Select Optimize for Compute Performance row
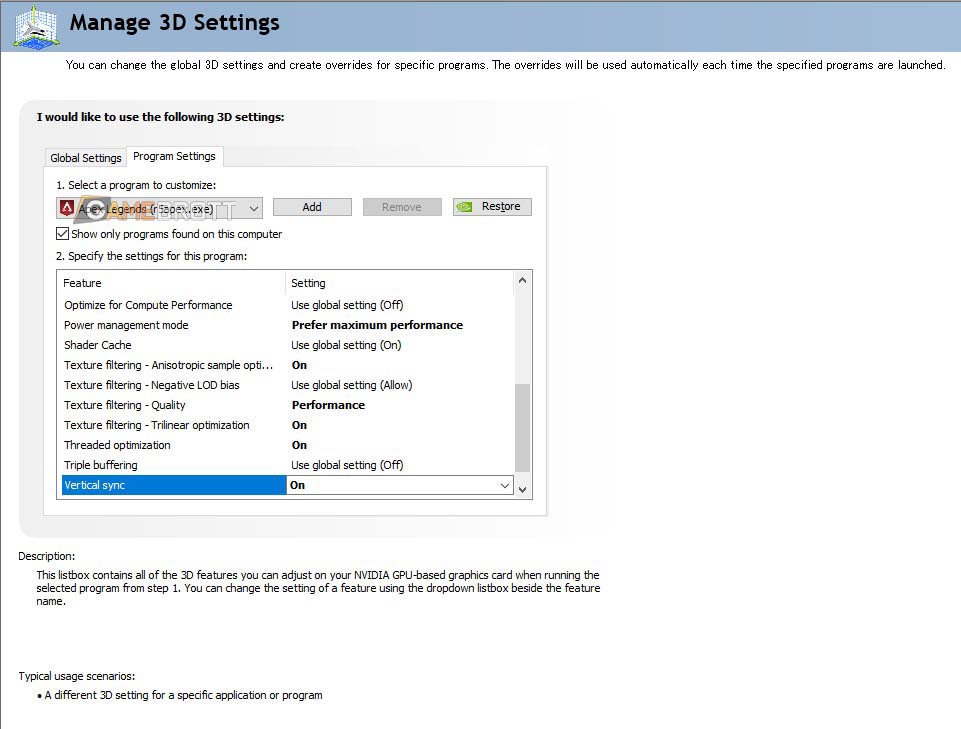The image size is (961, 729). click(148, 305)
